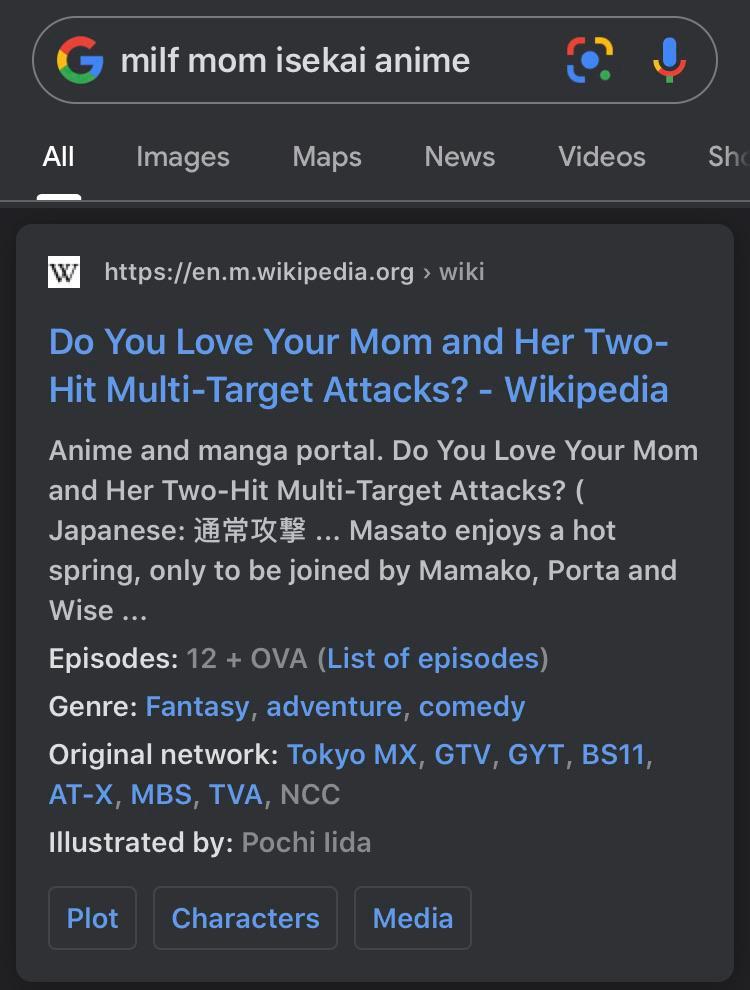Open the Videos tab
The image size is (750, 990).
[x=601, y=157]
